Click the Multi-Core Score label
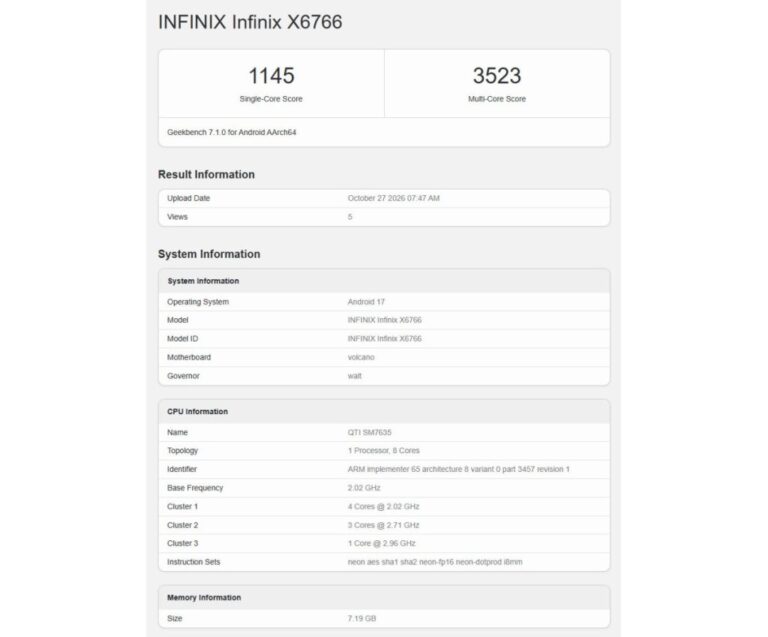 click(497, 99)
